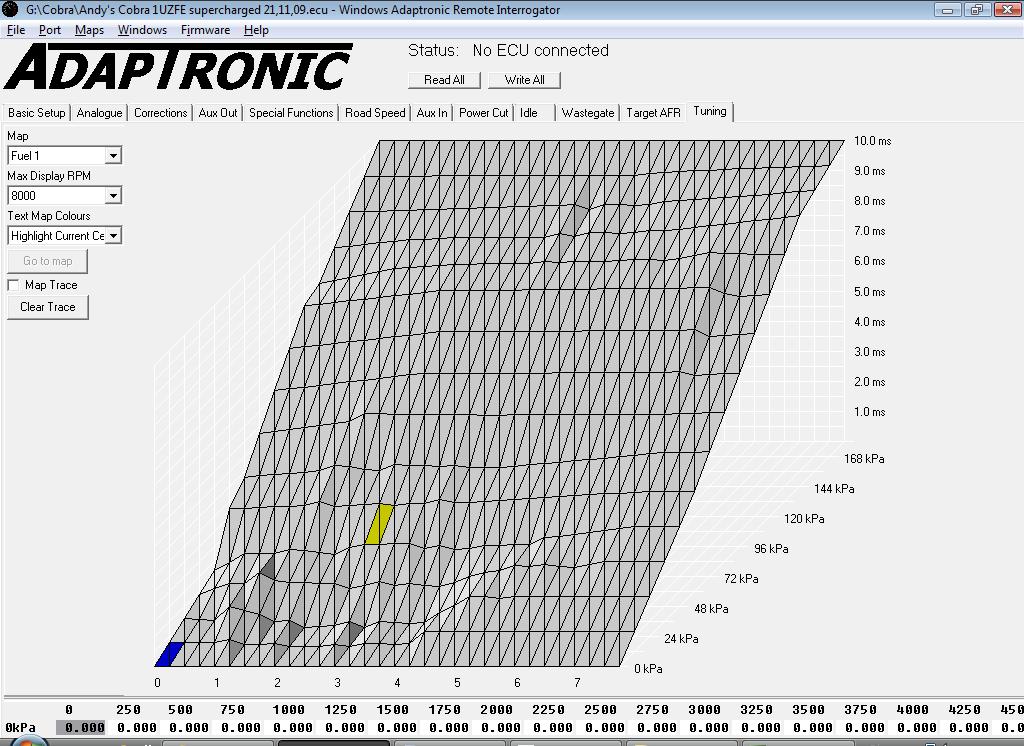
Task: Select the 0kPa cell under 500 RPM
Action: pyautogui.click(x=189, y=728)
